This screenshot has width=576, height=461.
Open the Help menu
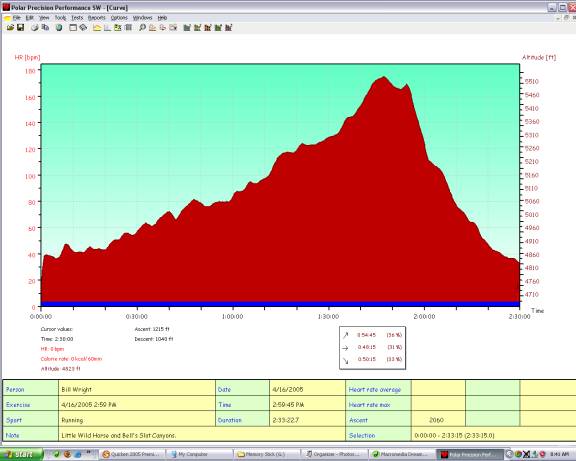point(162,18)
